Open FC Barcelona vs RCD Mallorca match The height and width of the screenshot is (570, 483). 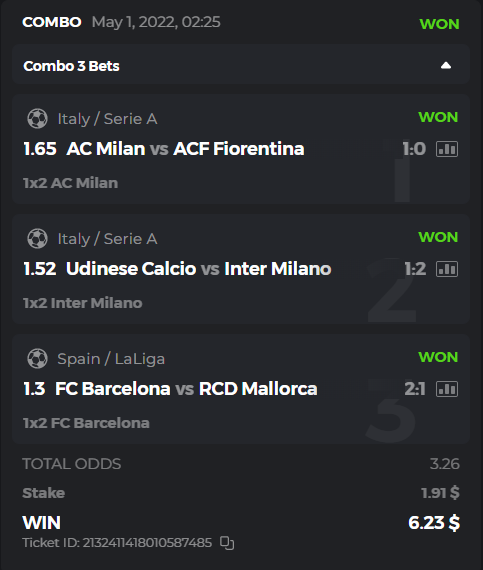[x=186, y=389]
